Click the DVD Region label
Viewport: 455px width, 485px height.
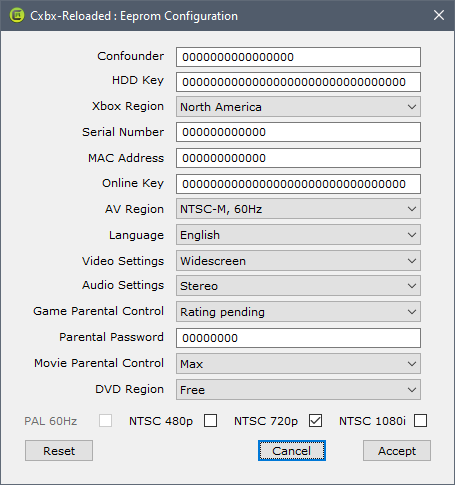tap(129, 389)
